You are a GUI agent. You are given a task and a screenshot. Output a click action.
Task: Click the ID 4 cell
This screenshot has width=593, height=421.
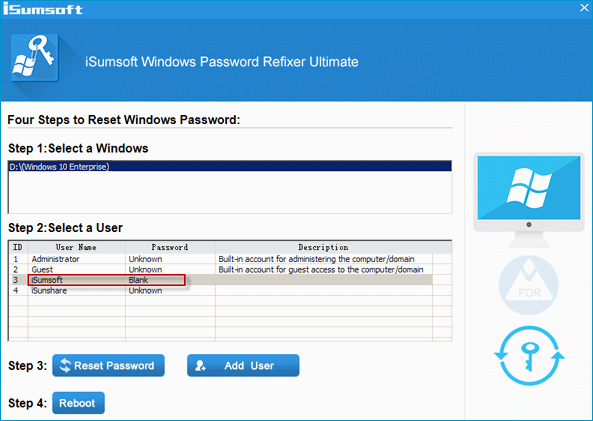click(x=18, y=291)
